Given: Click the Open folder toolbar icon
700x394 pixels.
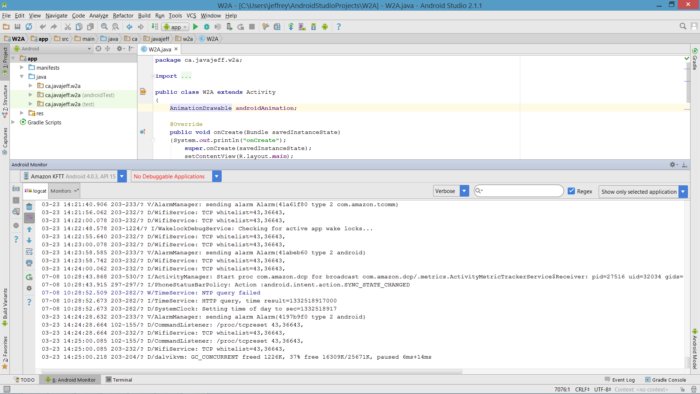Looking at the screenshot, I should (6, 27).
